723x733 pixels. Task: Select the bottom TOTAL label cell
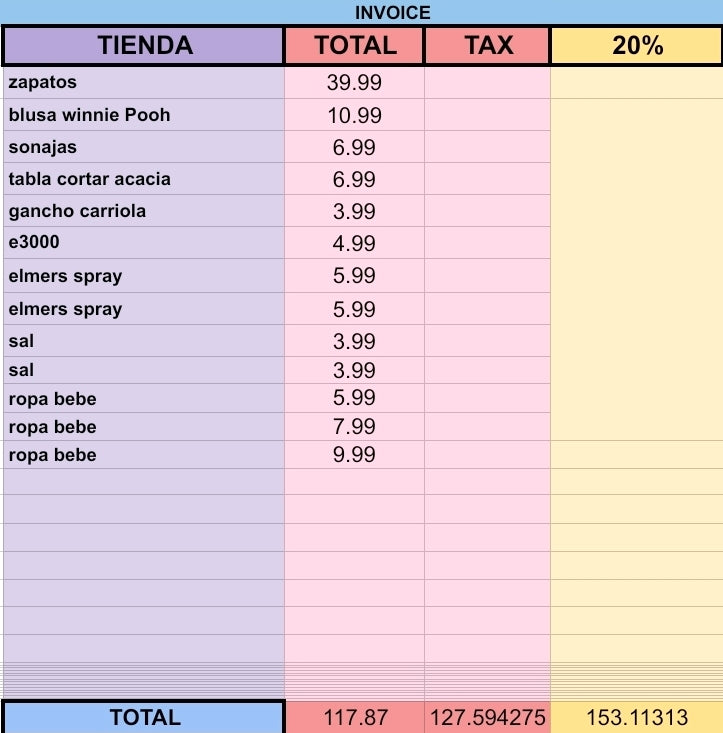144,717
